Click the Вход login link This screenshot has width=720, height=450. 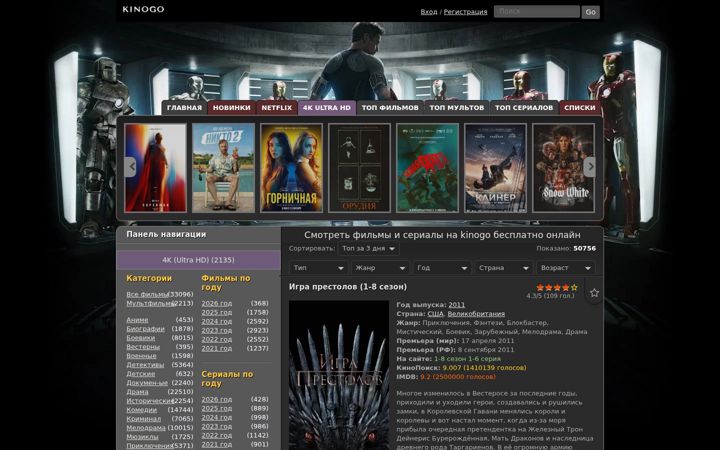pos(428,12)
